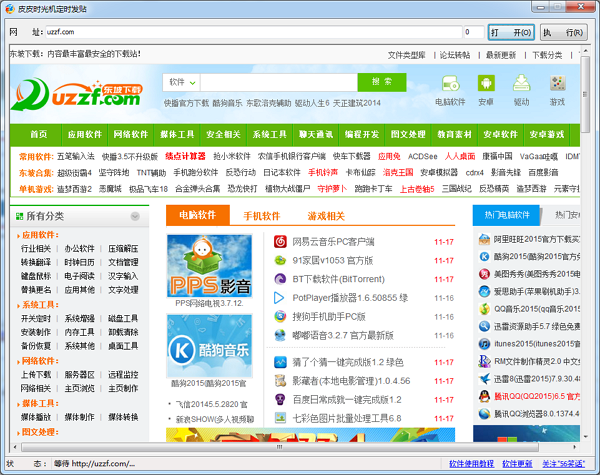
Task: Click the 迅雷8 bird icon
Action: coord(484,379)
